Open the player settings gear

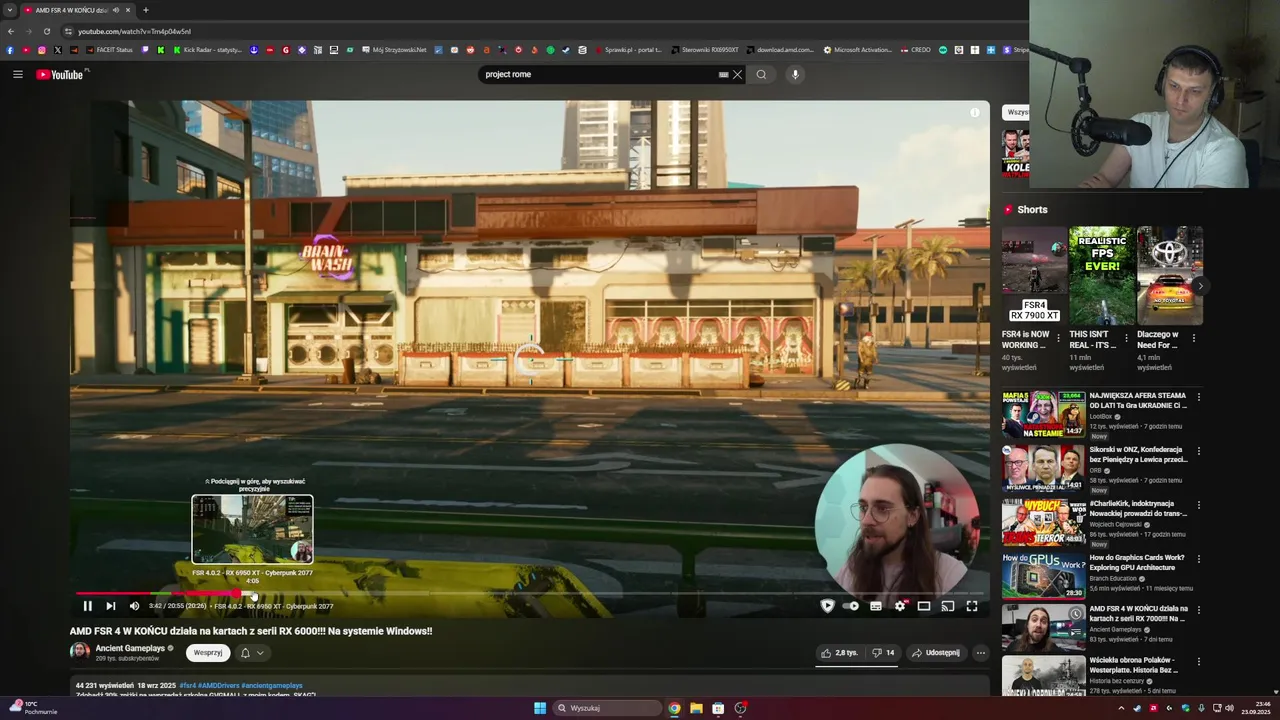coord(900,606)
